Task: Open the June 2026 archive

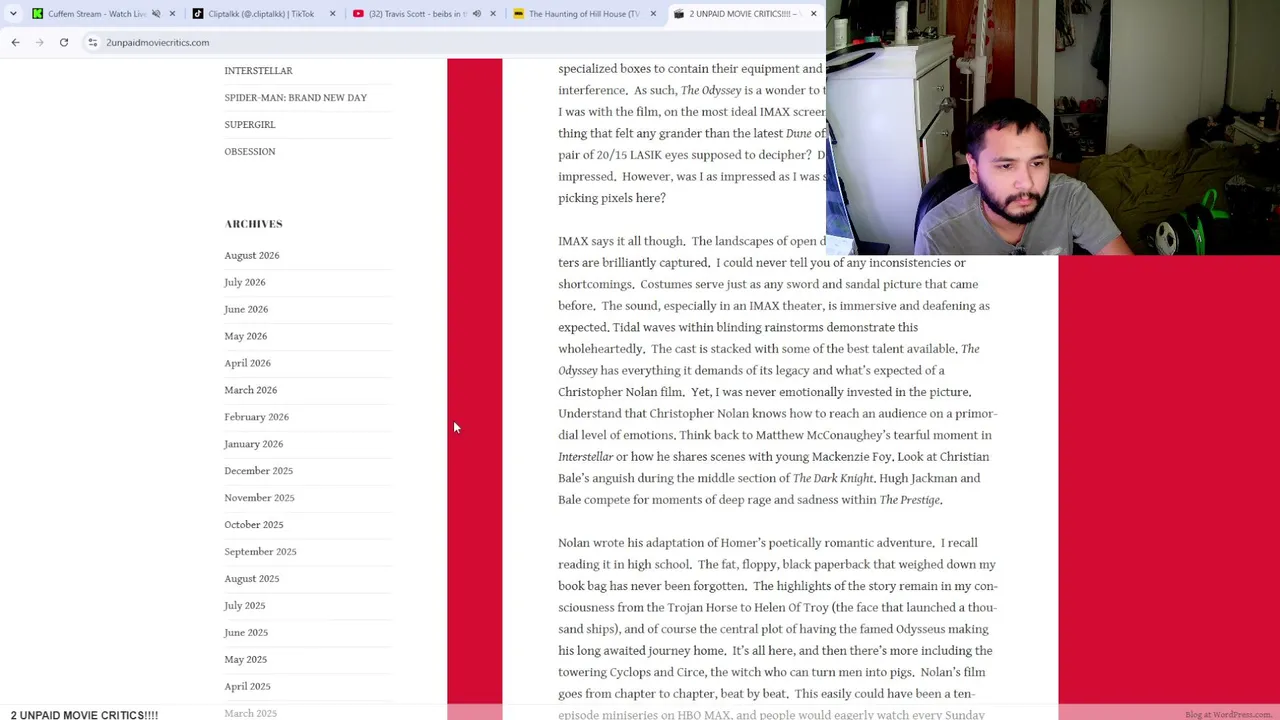Action: 246,310
